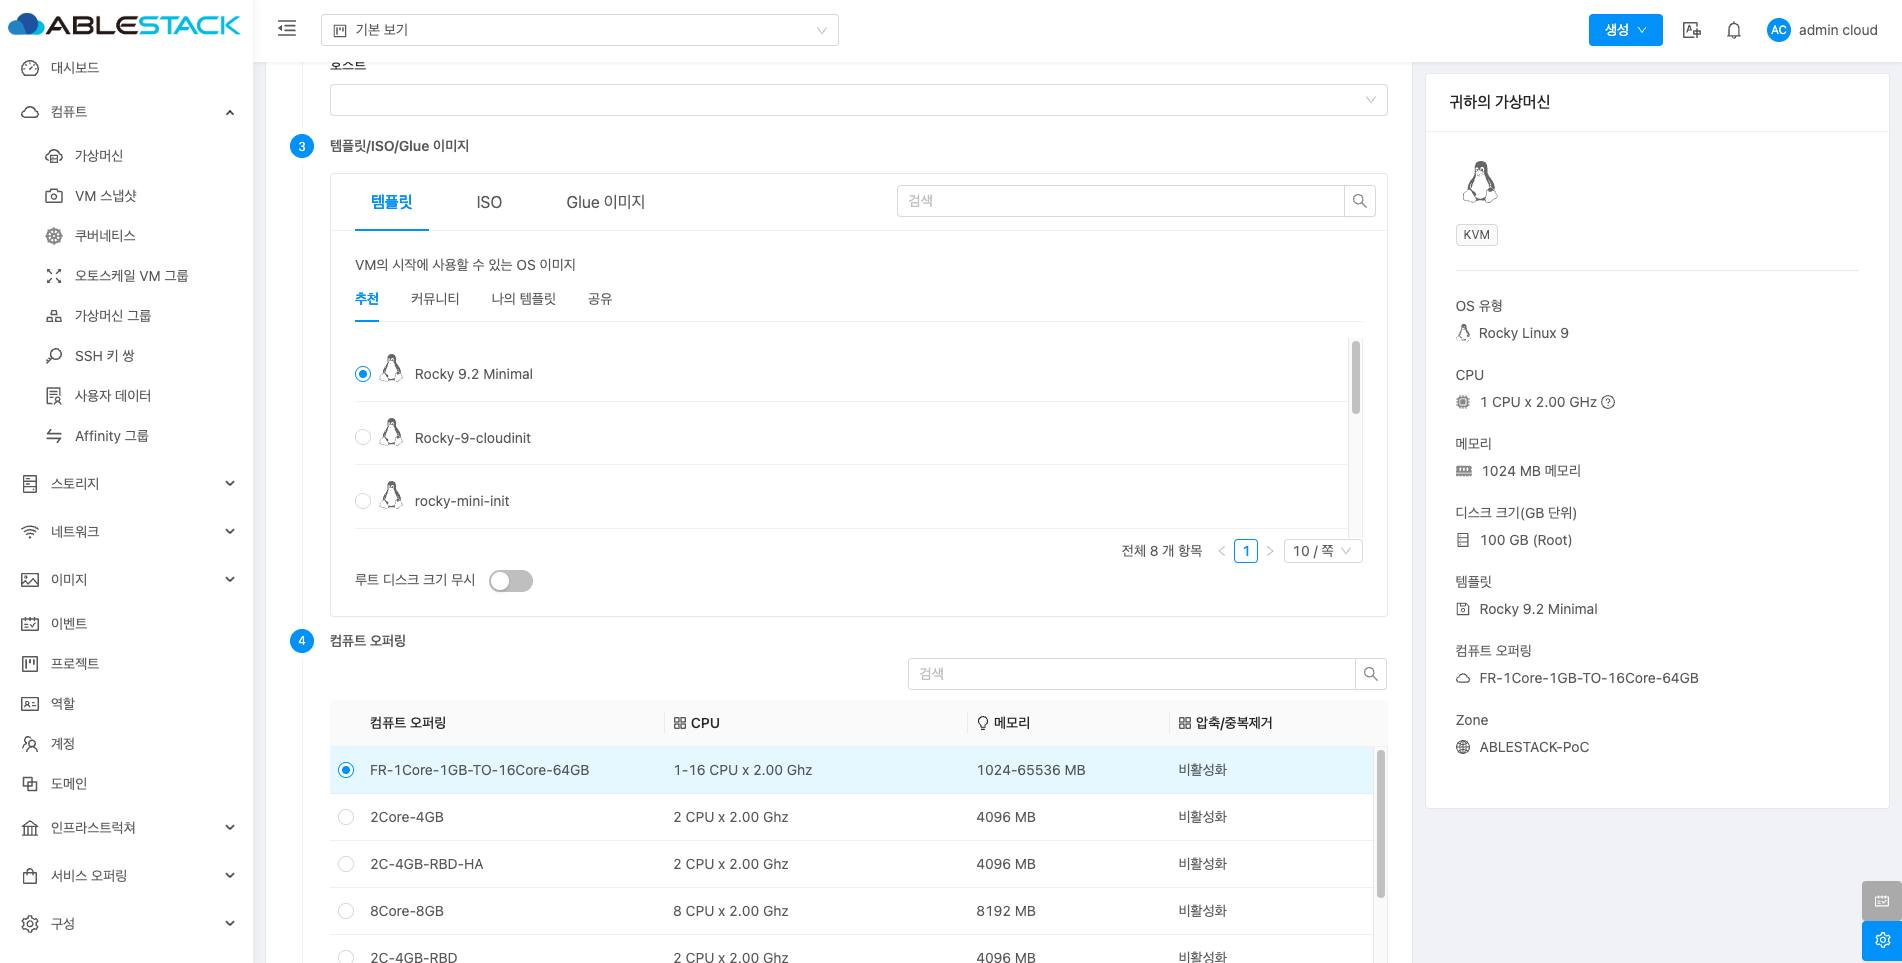This screenshot has width=1902, height=963.
Task: Click the template search magnifier icon
Action: pos(1359,201)
